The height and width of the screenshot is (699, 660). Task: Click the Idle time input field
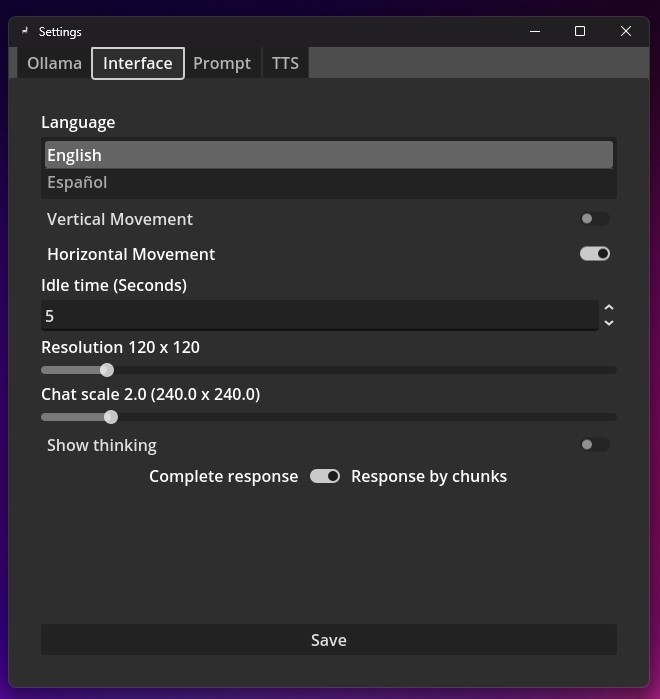pos(320,316)
